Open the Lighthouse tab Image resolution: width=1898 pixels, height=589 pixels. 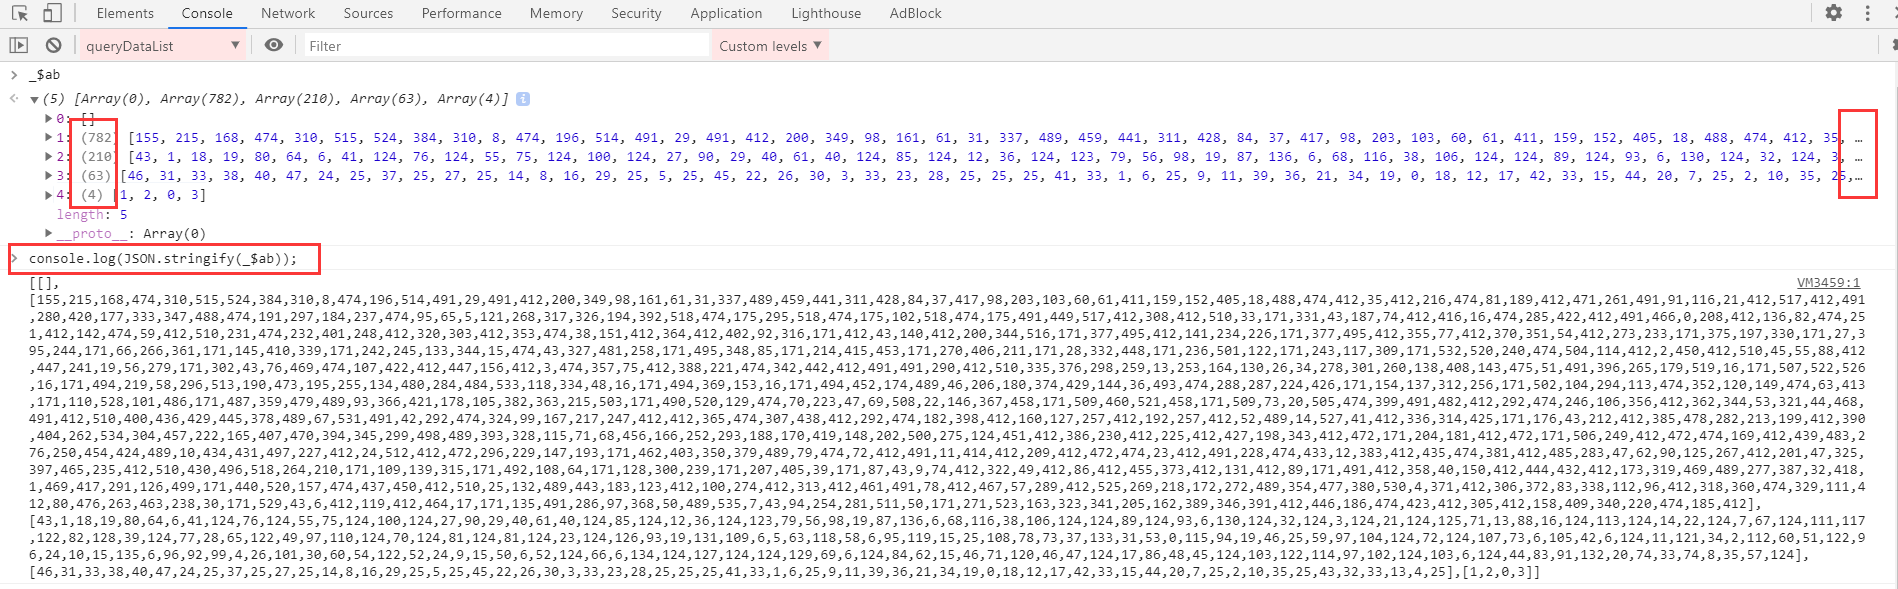[x=826, y=13]
